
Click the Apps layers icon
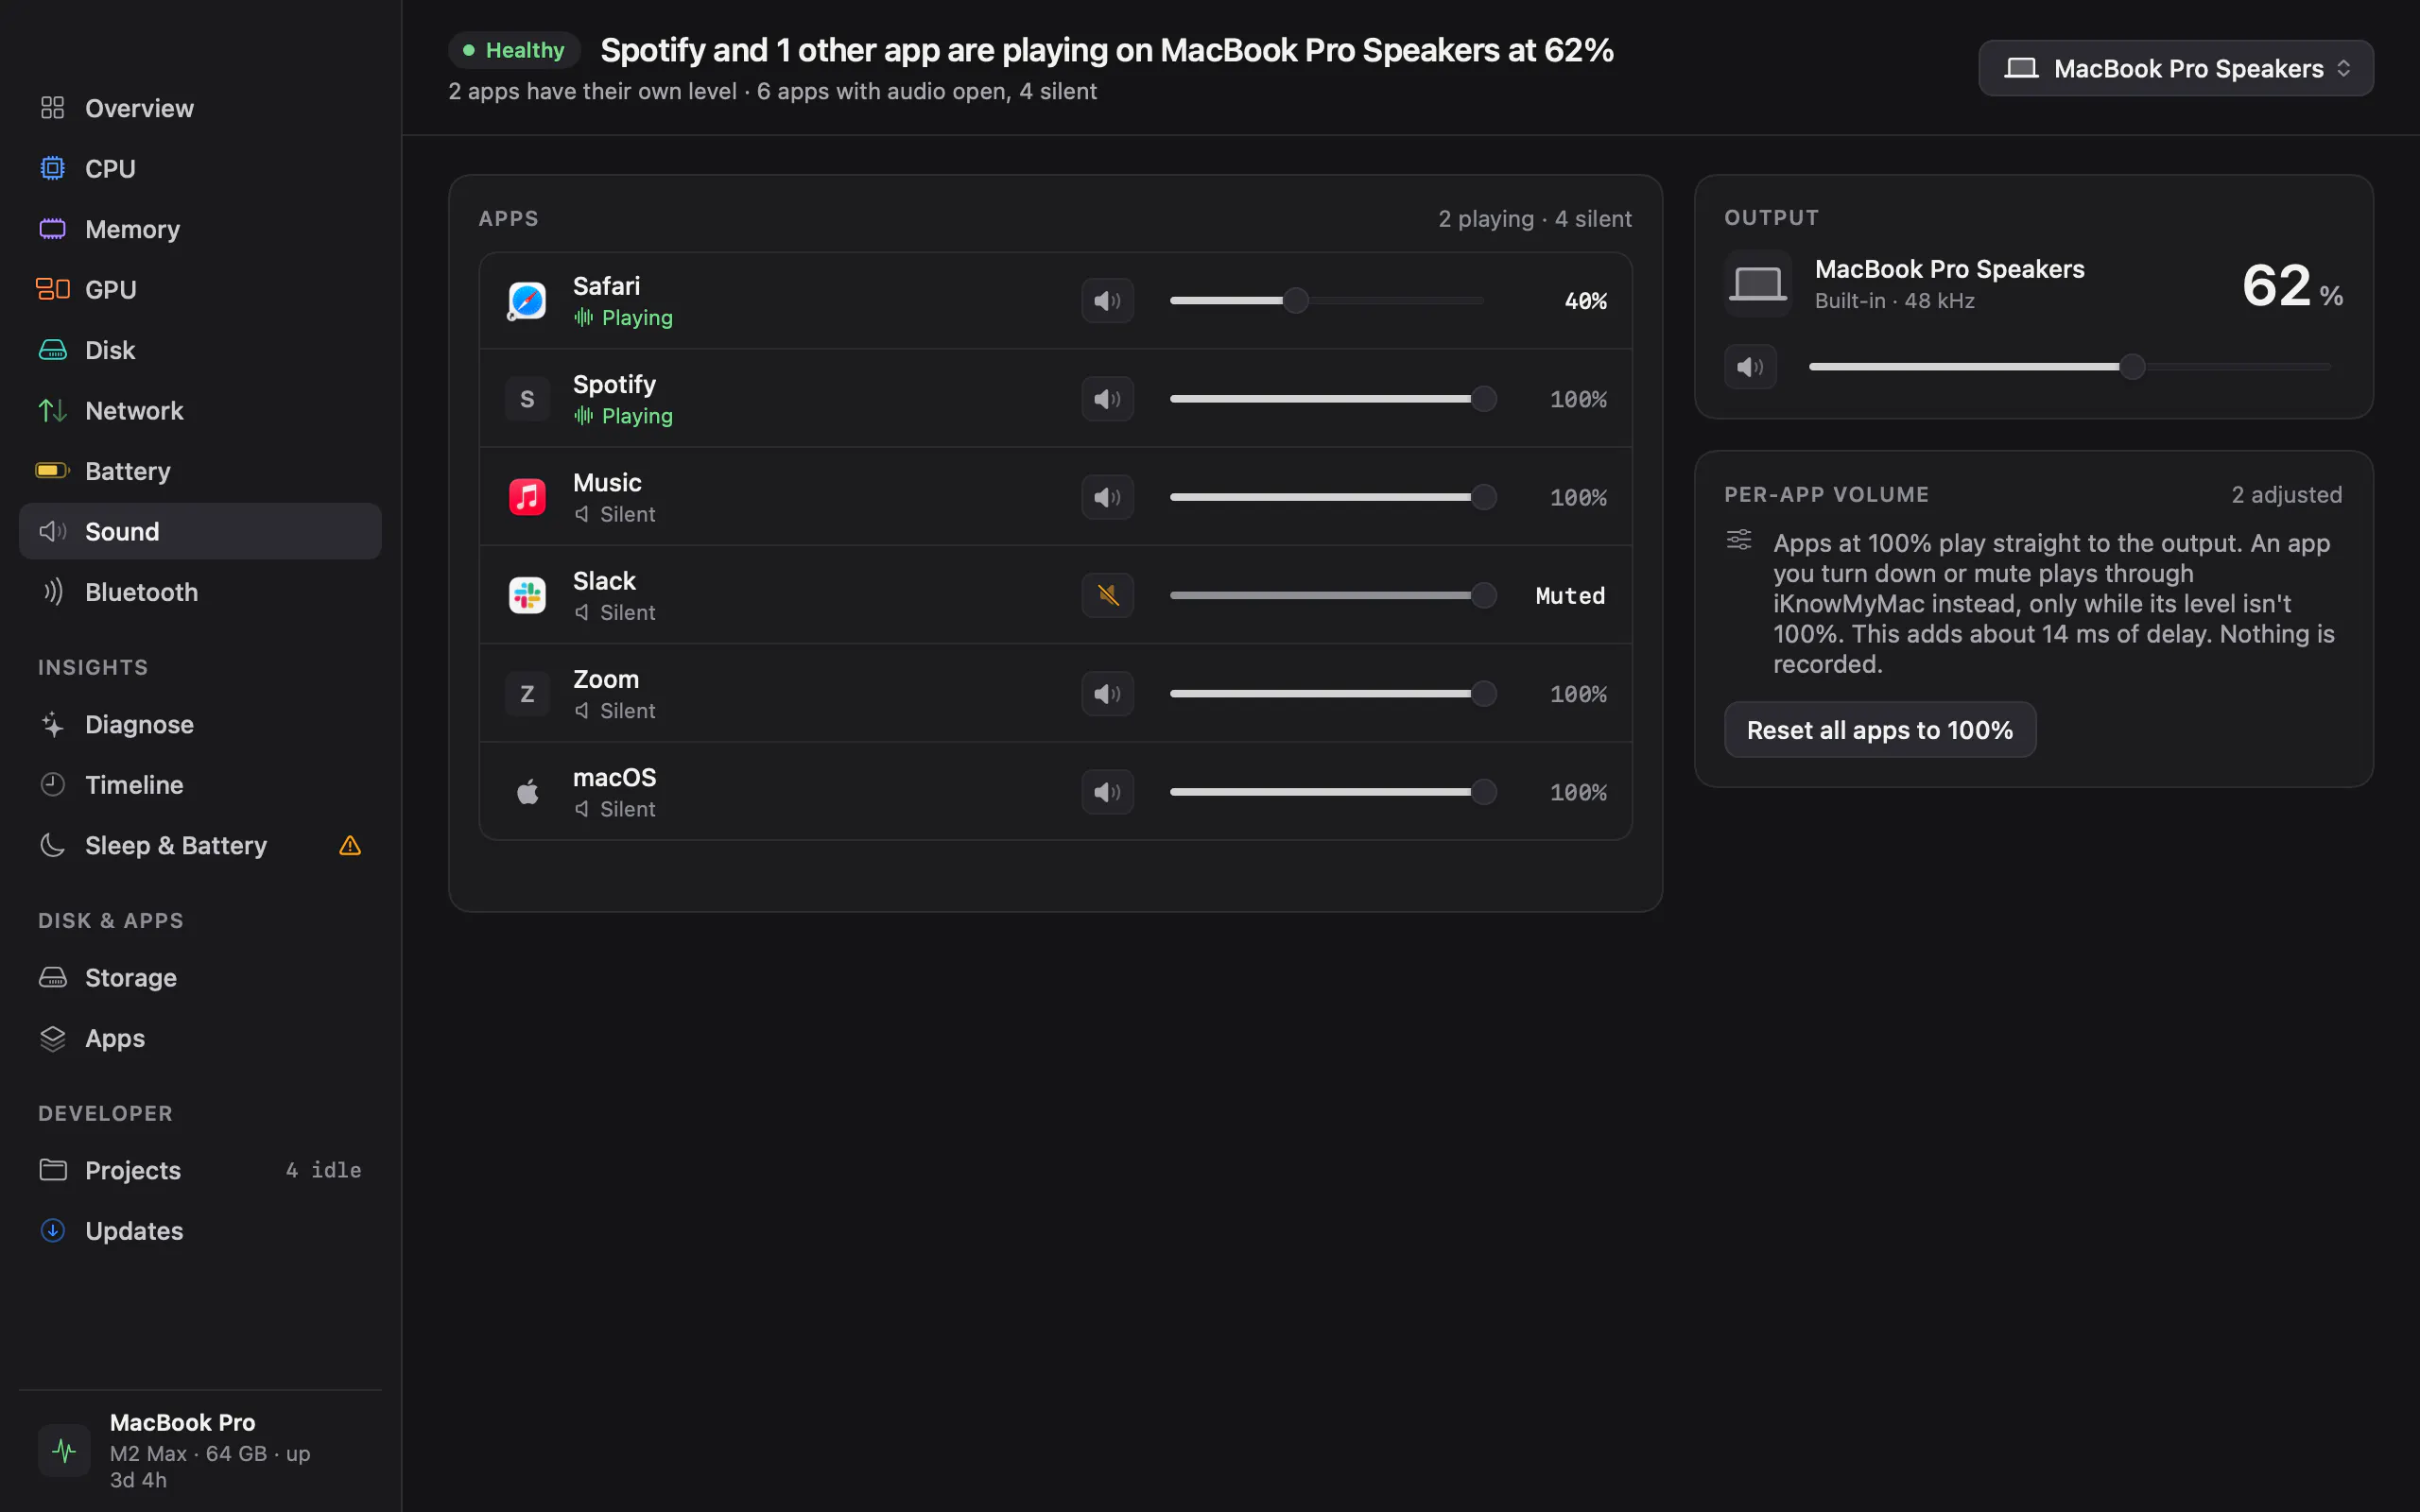coord(53,1038)
